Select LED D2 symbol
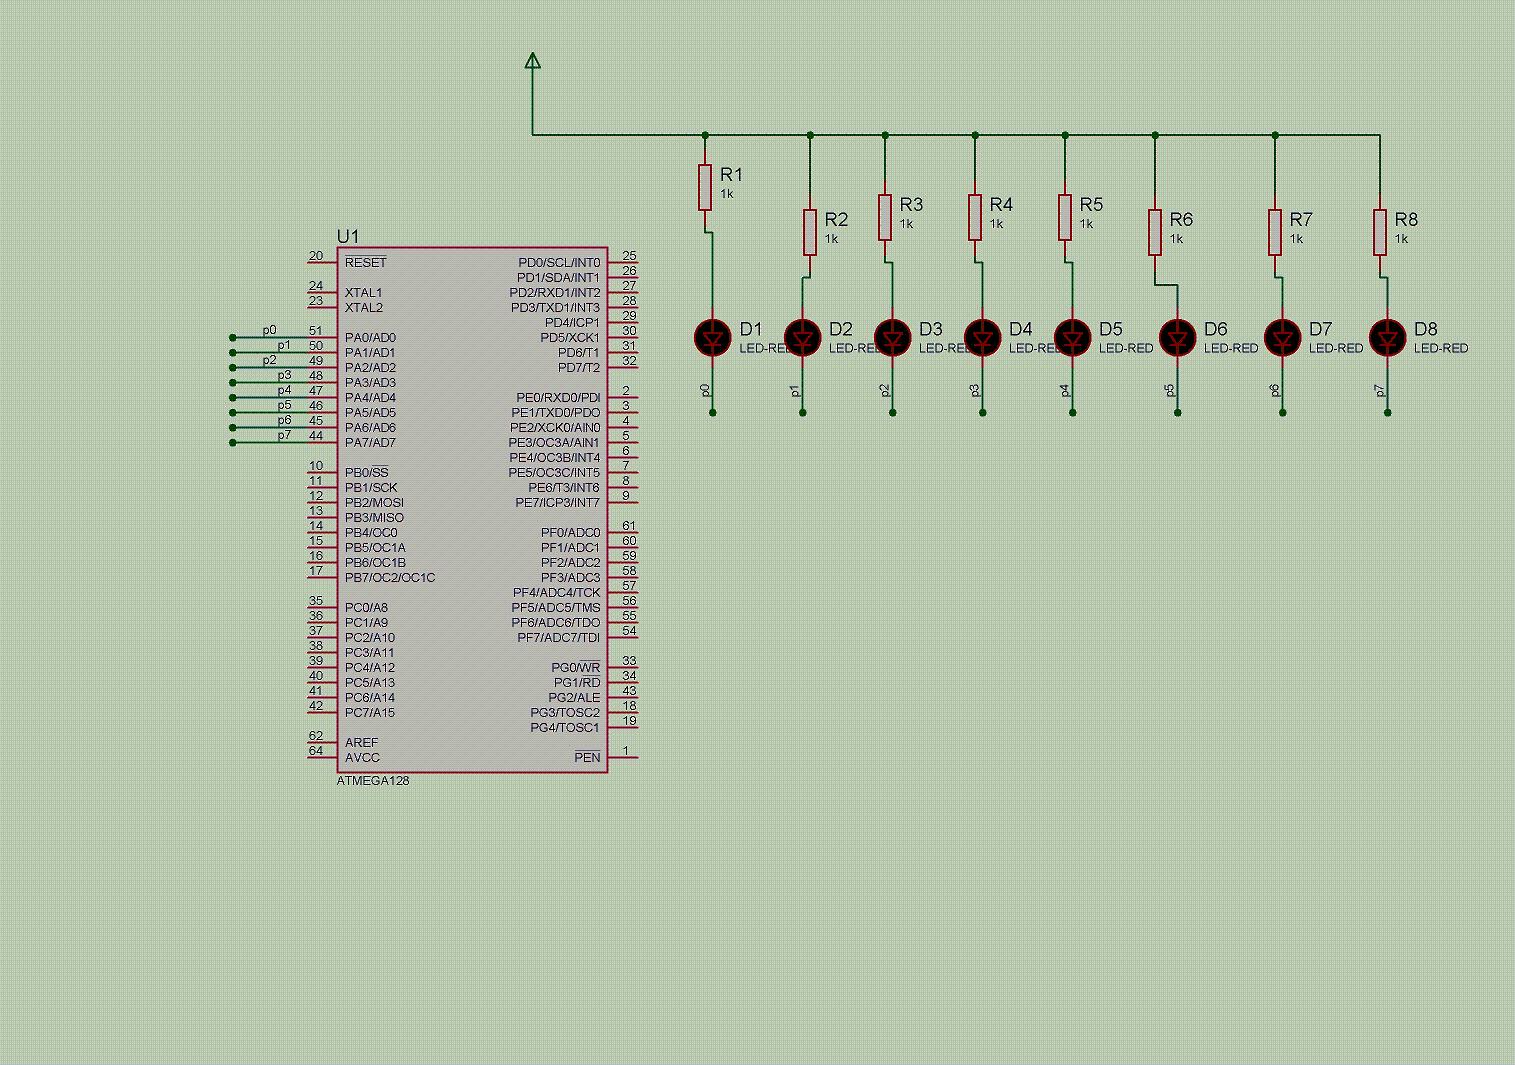Screen dimensions: 1515x1065 coord(803,338)
